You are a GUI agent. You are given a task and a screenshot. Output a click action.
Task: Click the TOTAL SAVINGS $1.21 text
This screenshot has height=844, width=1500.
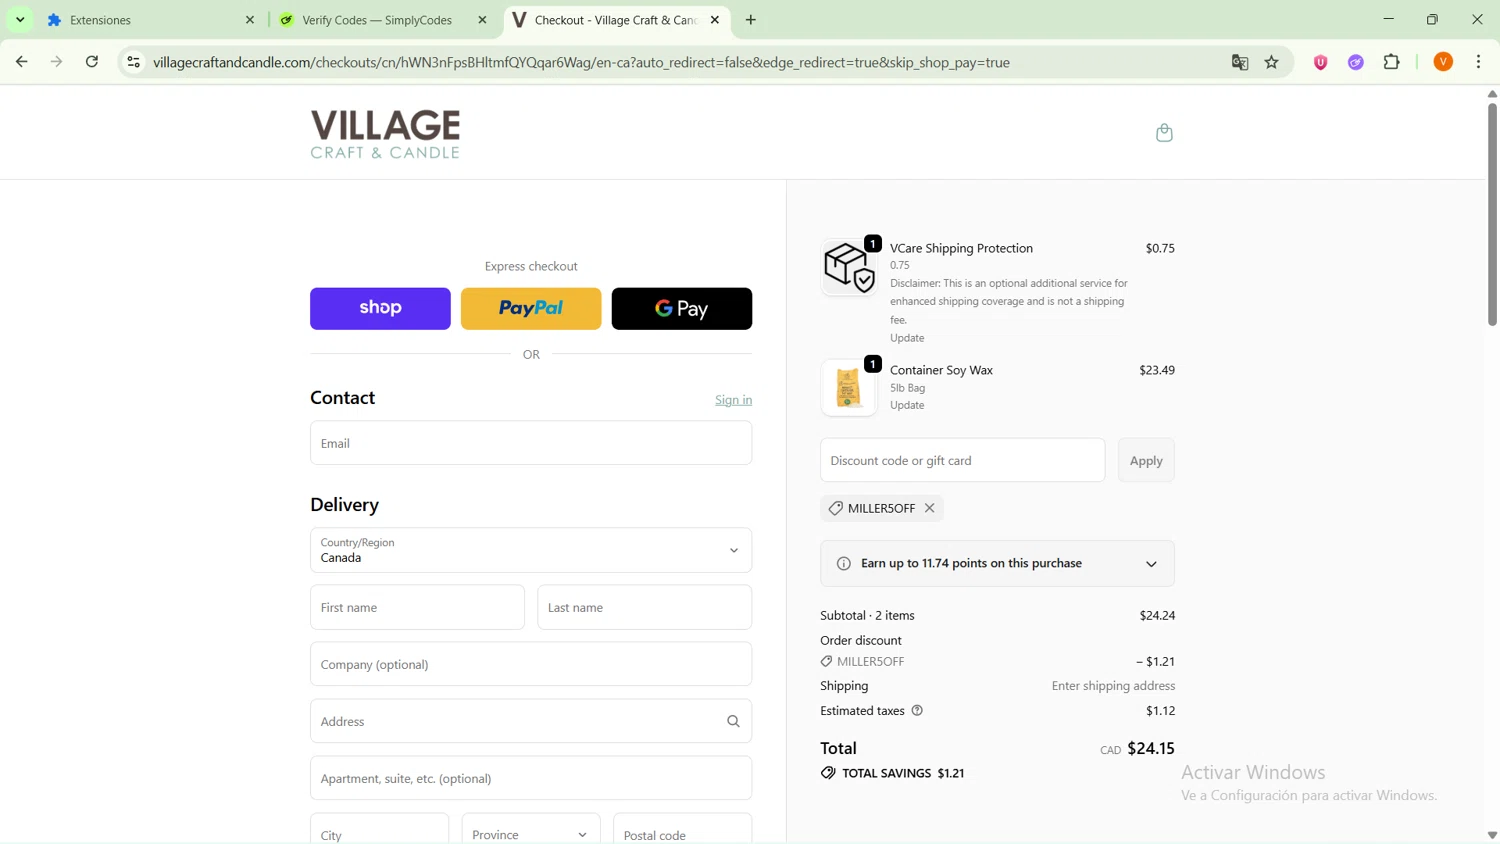(x=903, y=773)
